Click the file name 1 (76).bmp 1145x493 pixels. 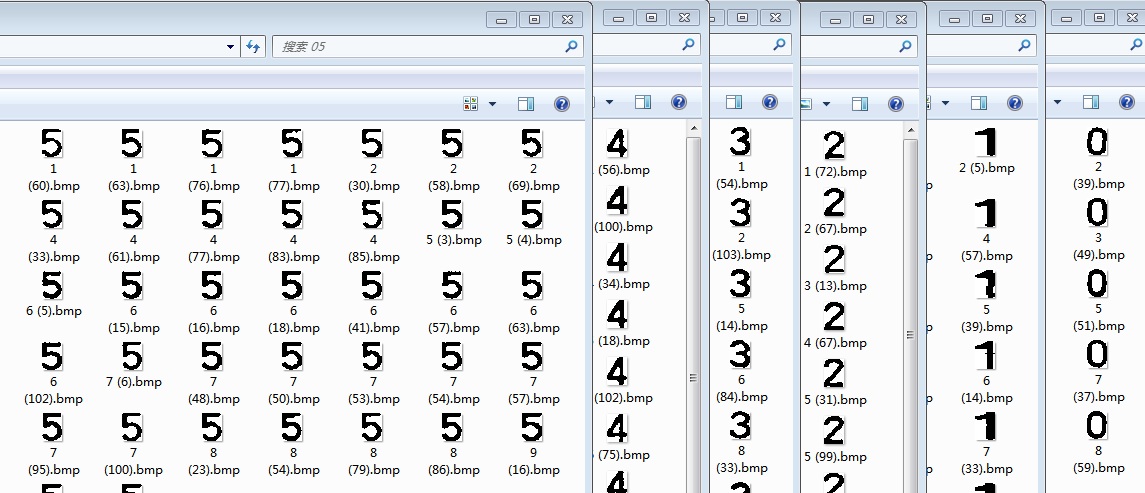(x=213, y=177)
